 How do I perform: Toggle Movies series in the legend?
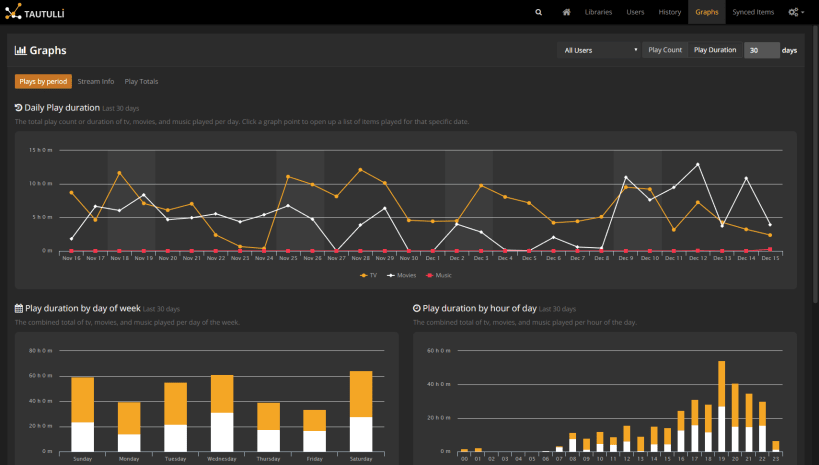402,275
